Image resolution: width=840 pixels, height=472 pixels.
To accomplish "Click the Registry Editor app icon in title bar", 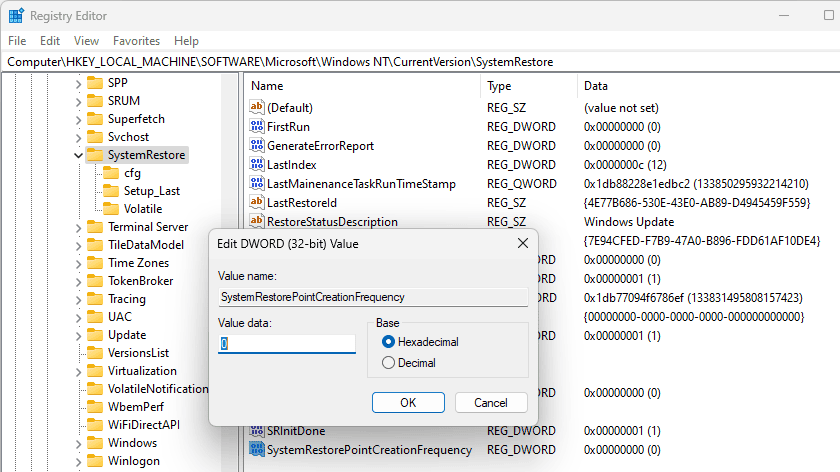I will (16, 16).
